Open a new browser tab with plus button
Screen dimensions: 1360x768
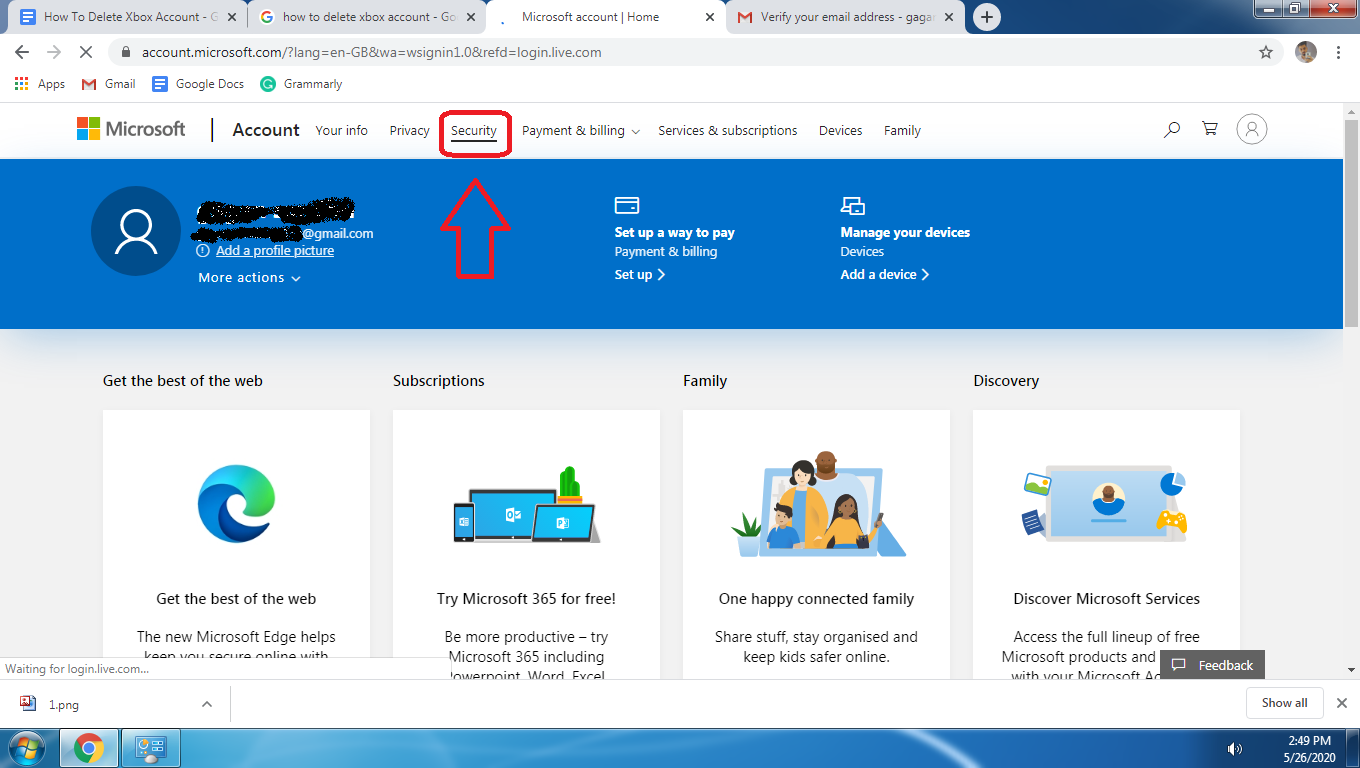coord(987,17)
